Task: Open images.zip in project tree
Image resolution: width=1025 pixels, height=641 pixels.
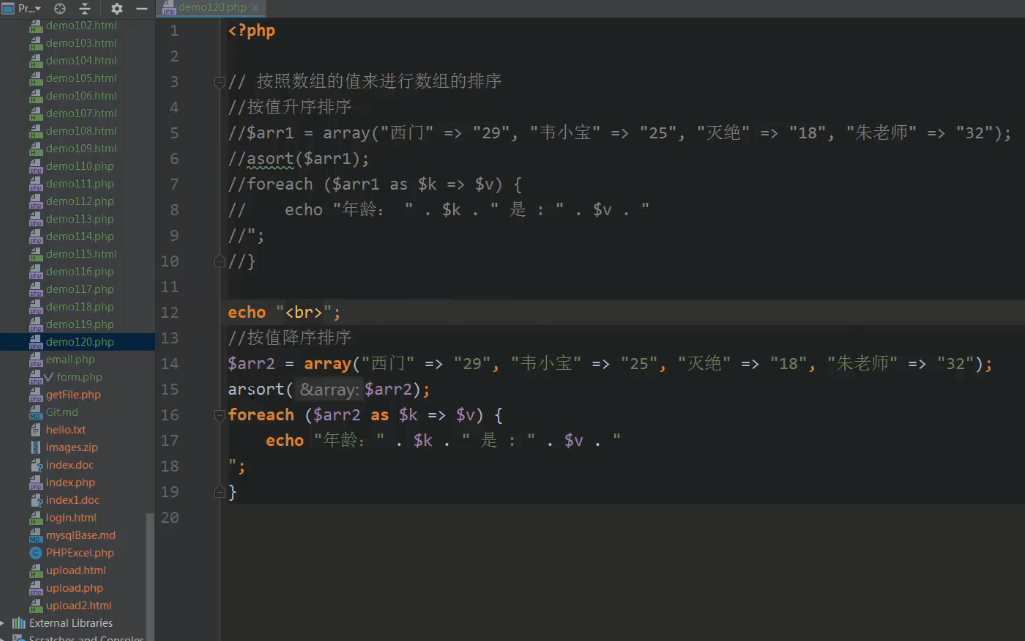Action: coord(71,447)
